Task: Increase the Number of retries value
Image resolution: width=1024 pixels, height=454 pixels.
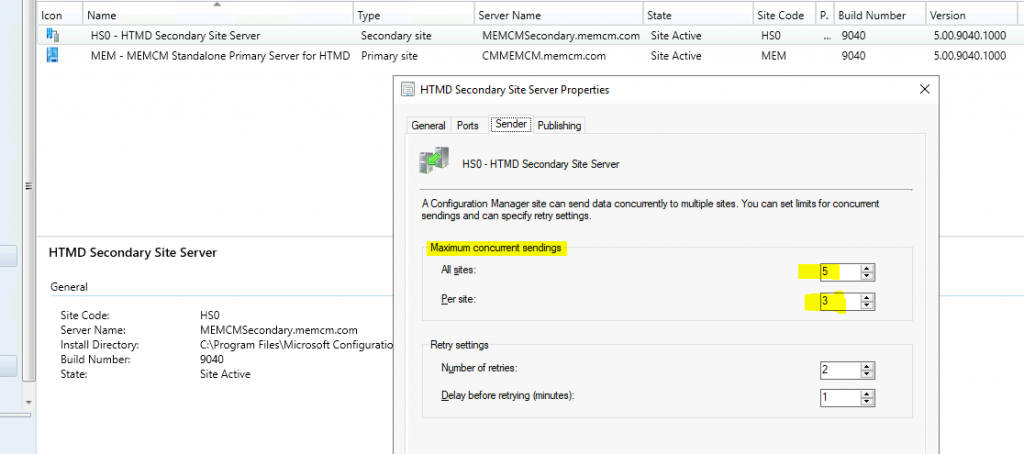Action: click(867, 366)
